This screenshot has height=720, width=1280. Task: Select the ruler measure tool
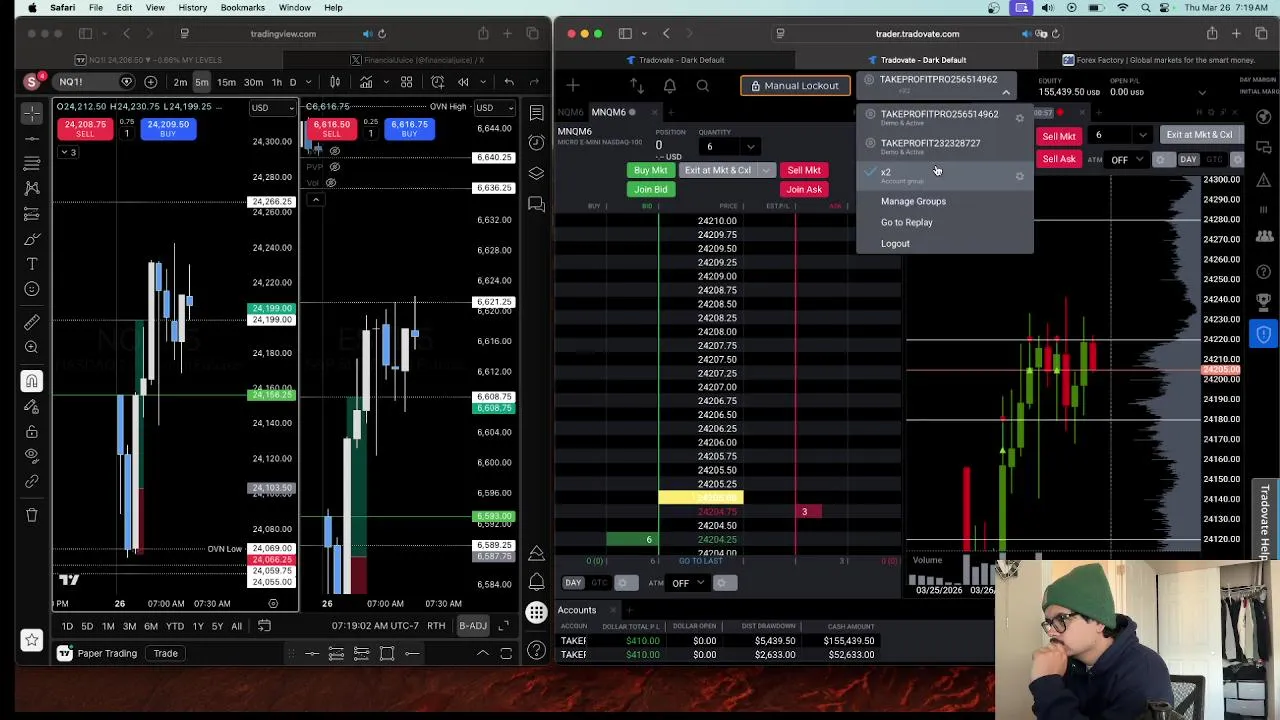(32, 322)
